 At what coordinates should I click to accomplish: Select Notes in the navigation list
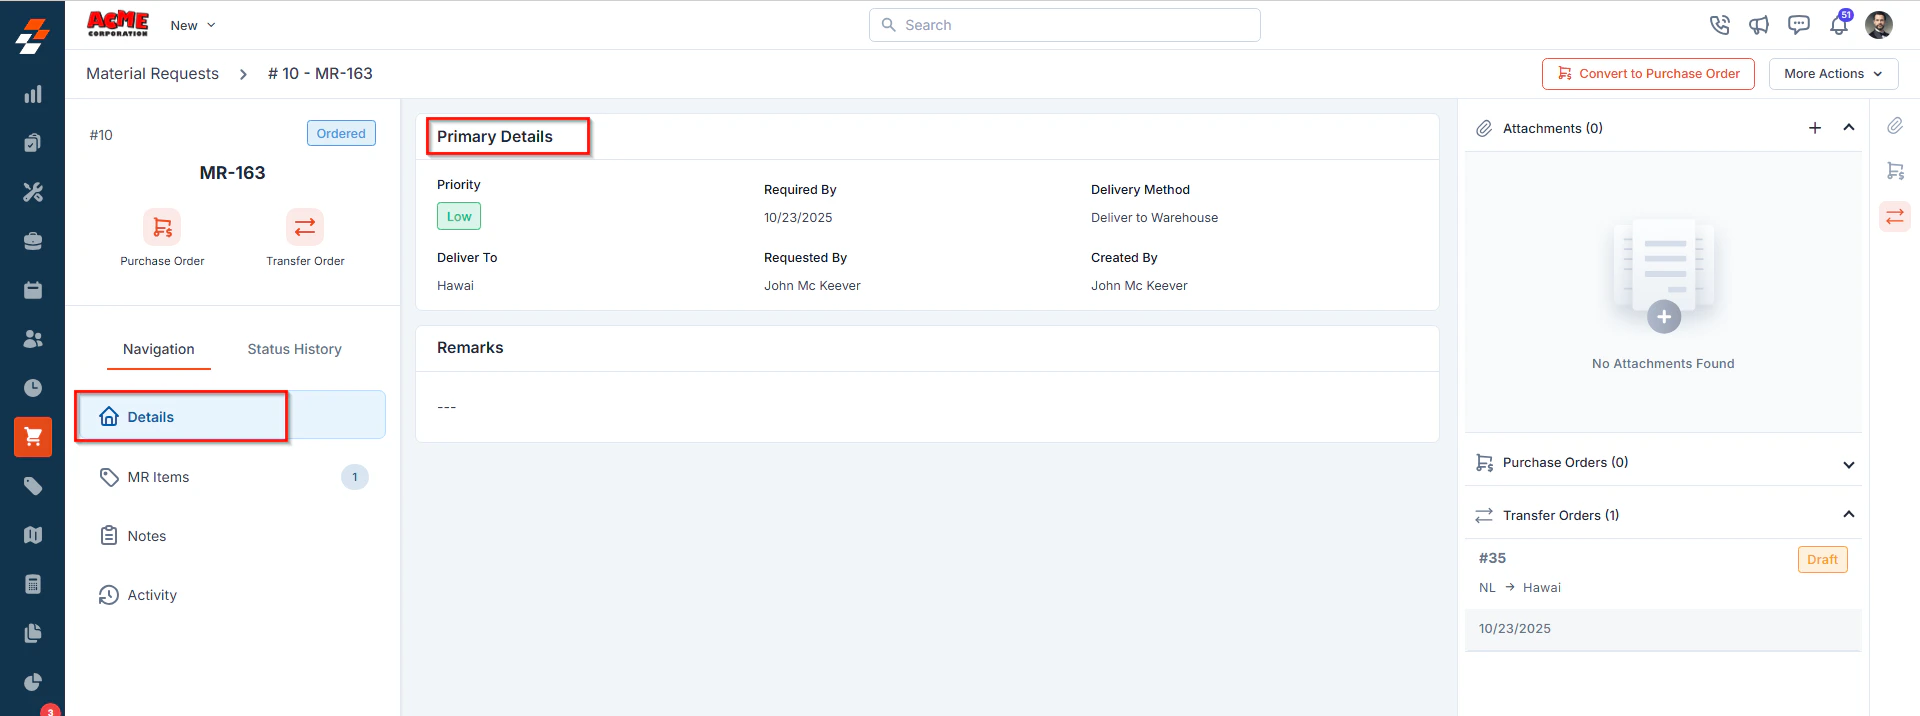[x=230, y=536]
